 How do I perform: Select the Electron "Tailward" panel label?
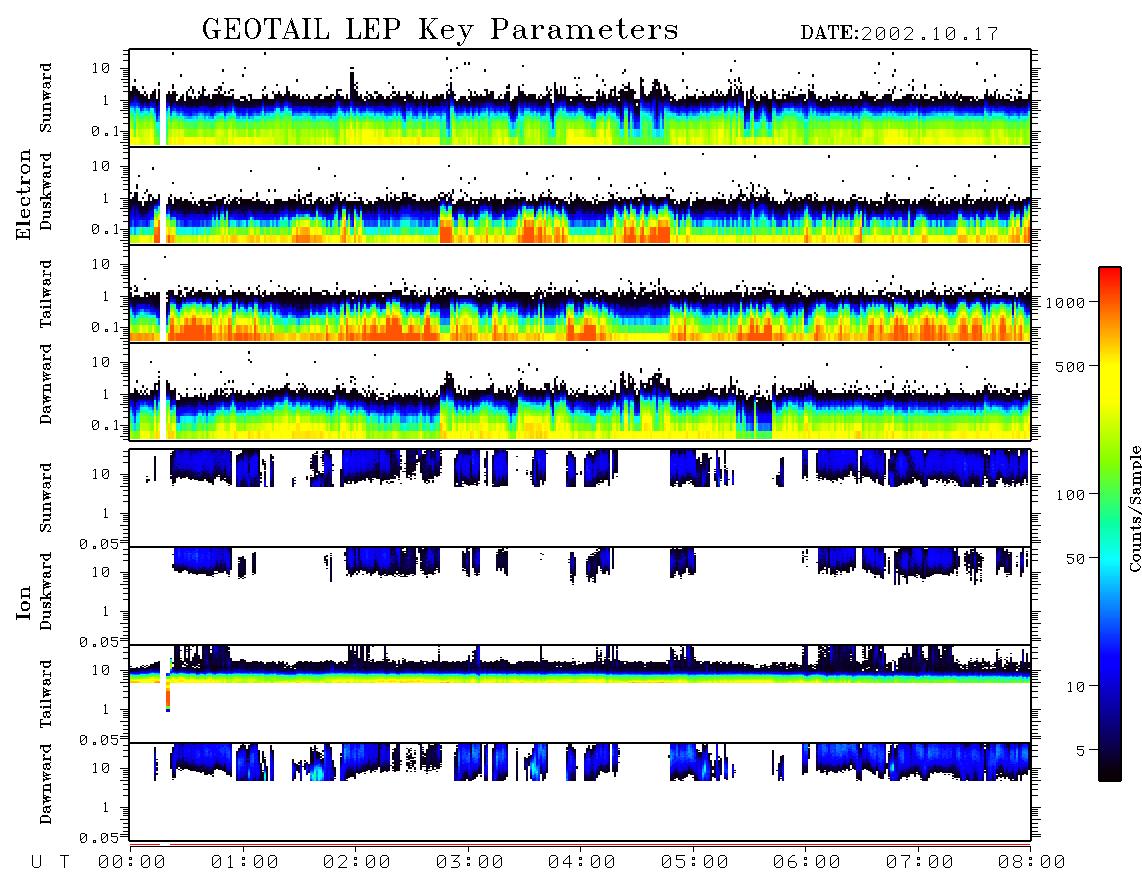coord(45,293)
